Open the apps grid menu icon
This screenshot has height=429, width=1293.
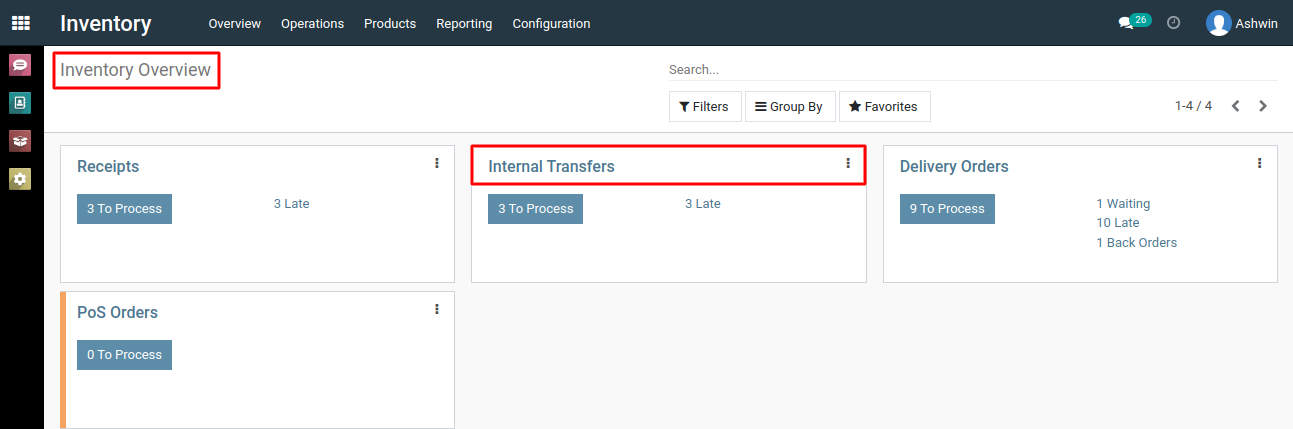20,22
